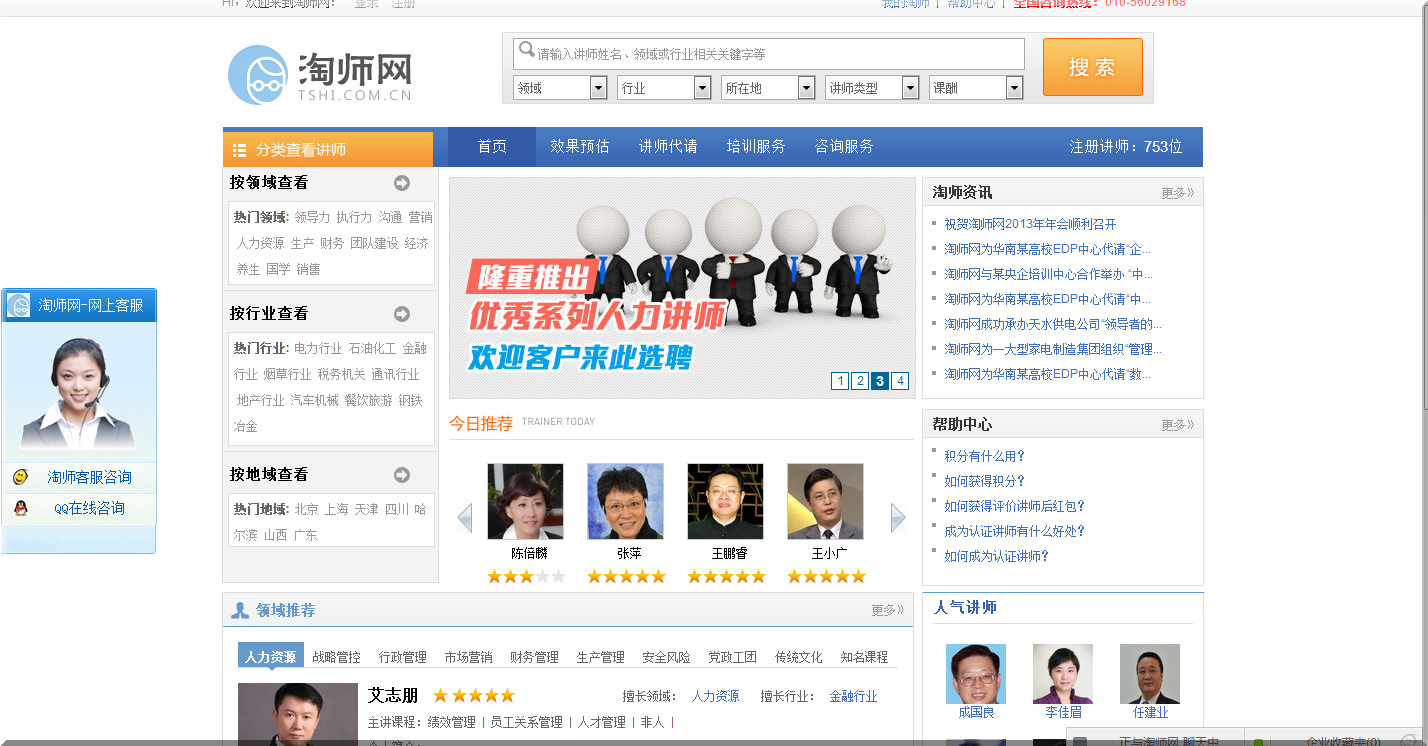Viewport: 1428px width, 746px height.
Task: Click 金融行业 link for 艾志朋
Action: 854,696
